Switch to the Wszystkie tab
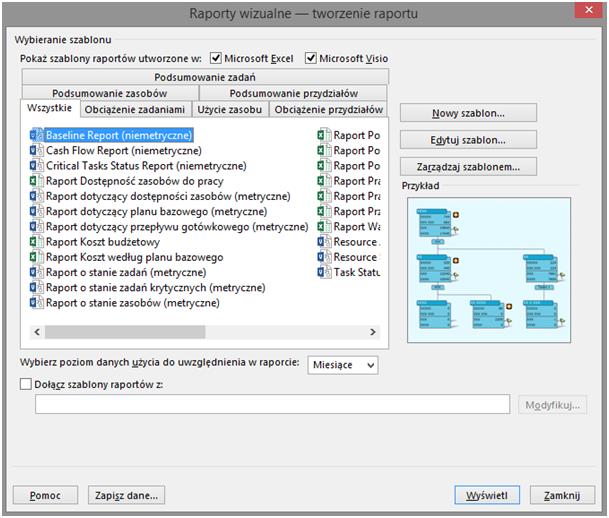609x518 pixels. [49, 108]
